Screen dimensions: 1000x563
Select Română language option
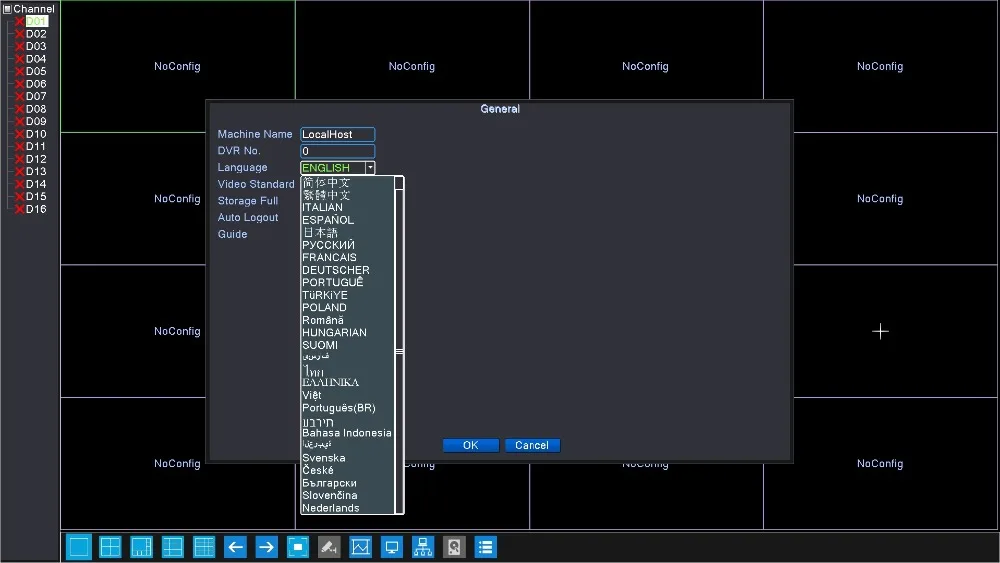pyautogui.click(x=323, y=320)
